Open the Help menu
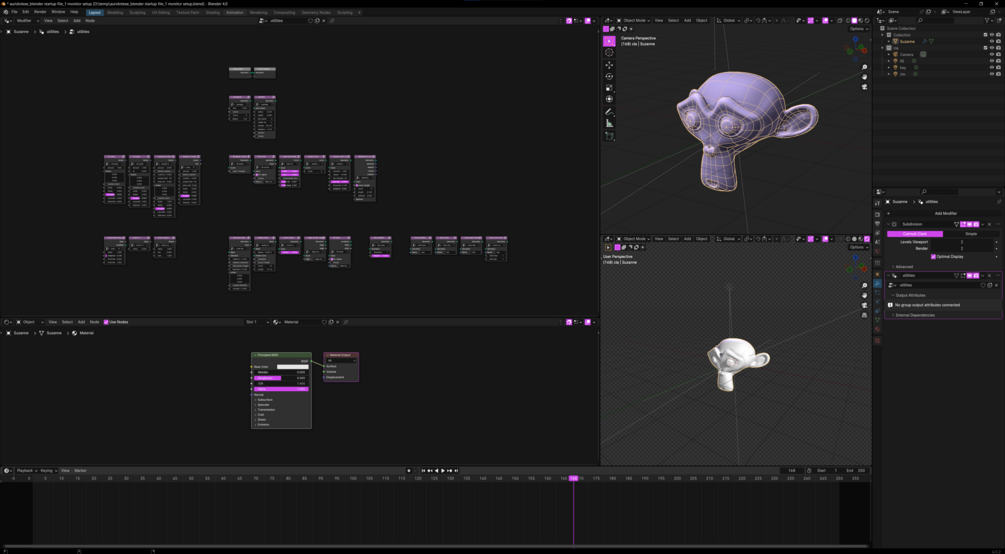1005x554 pixels. (x=74, y=12)
